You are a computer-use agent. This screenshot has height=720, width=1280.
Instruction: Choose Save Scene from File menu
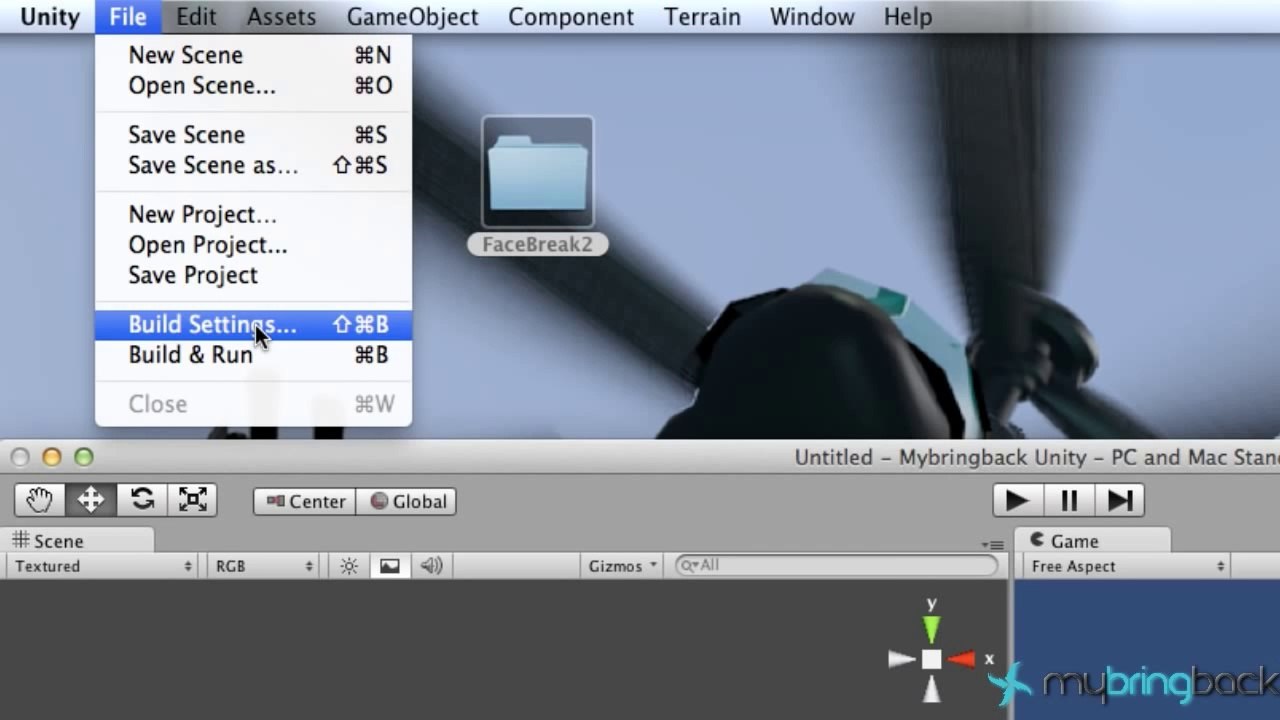[x=253, y=135]
